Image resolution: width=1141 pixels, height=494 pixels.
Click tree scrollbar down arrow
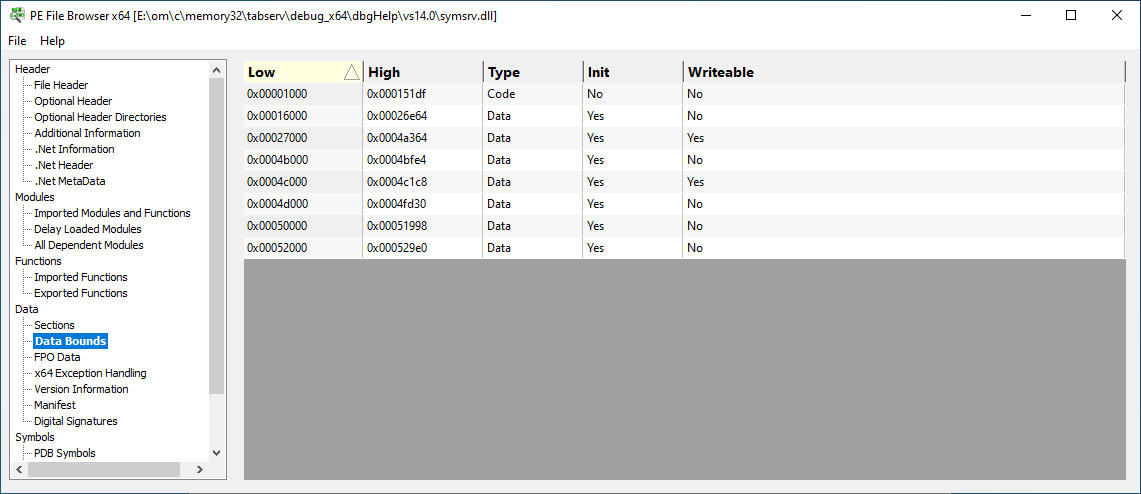[x=216, y=453]
